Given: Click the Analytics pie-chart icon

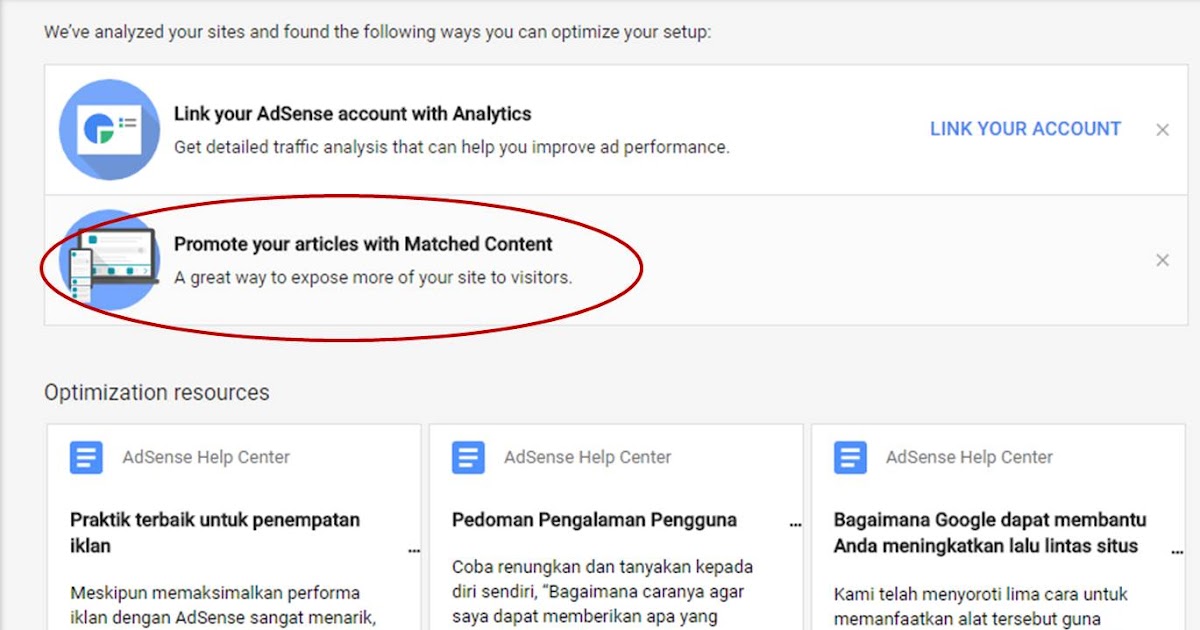Looking at the screenshot, I should pyautogui.click(x=109, y=129).
